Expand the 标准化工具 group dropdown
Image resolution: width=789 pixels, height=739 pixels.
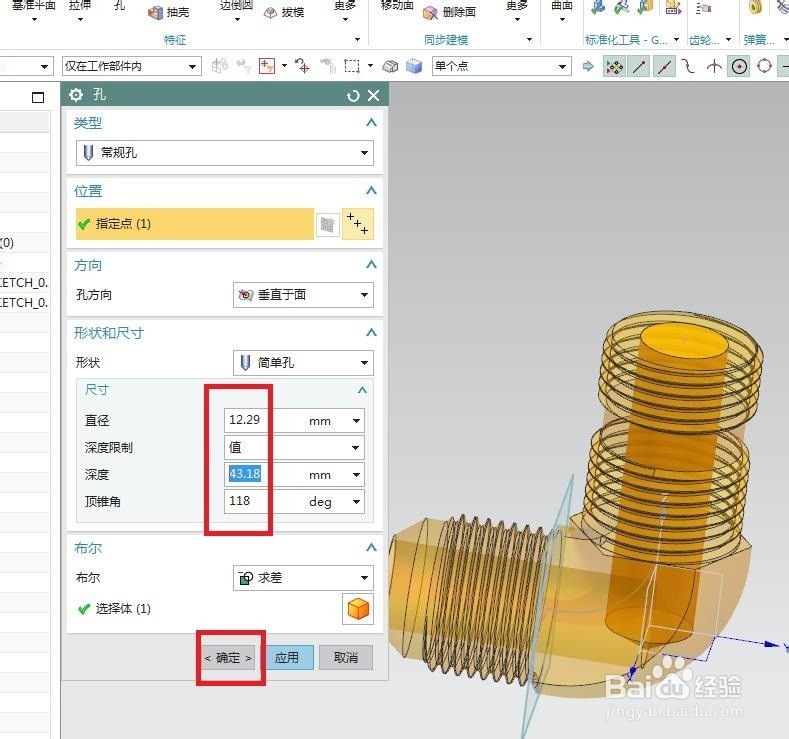pyautogui.click(x=676, y=40)
